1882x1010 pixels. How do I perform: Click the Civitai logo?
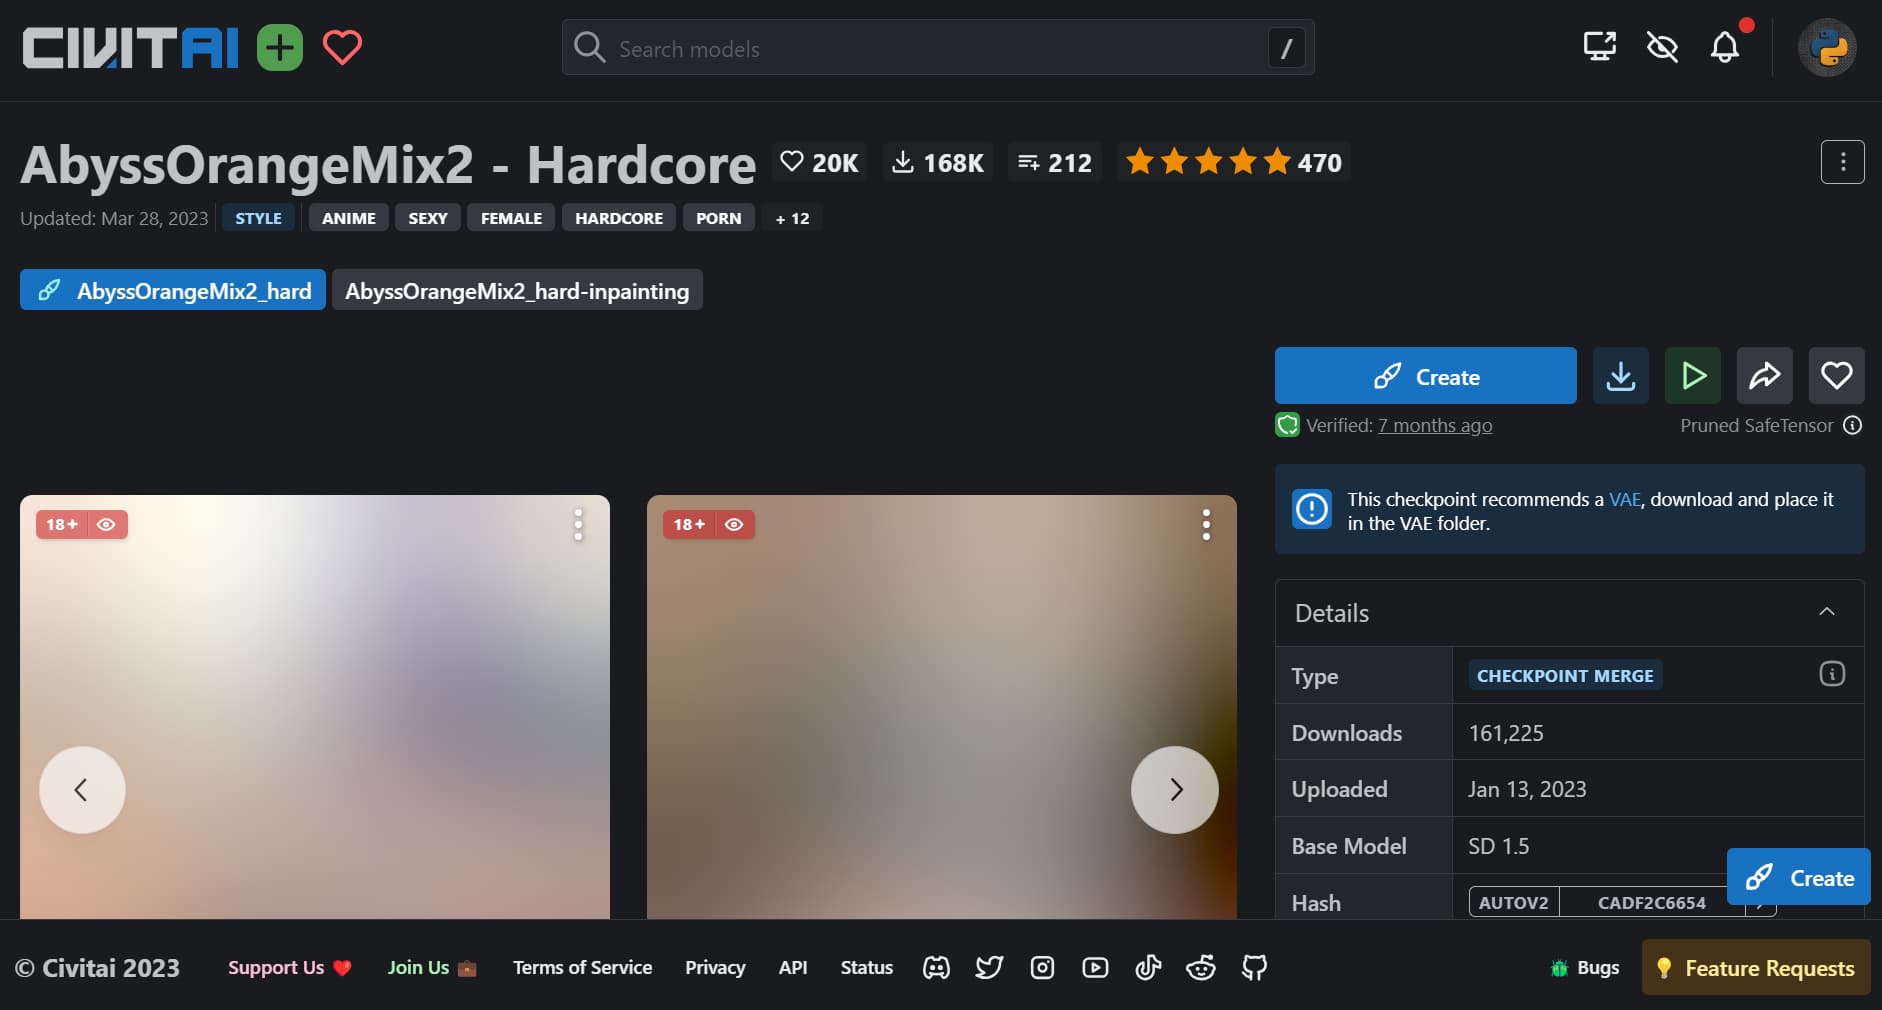[130, 48]
